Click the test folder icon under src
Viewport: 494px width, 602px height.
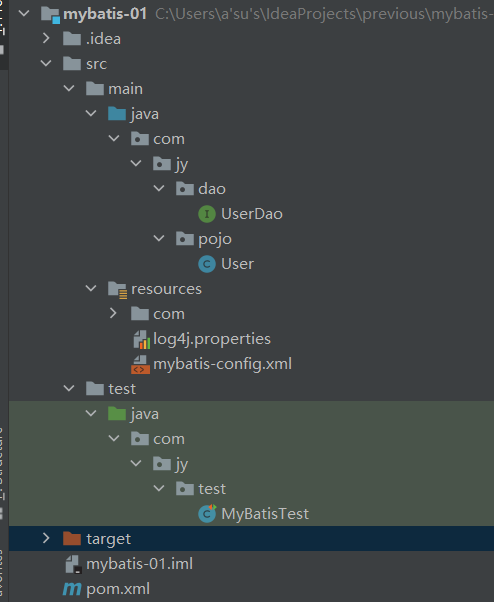(95, 389)
